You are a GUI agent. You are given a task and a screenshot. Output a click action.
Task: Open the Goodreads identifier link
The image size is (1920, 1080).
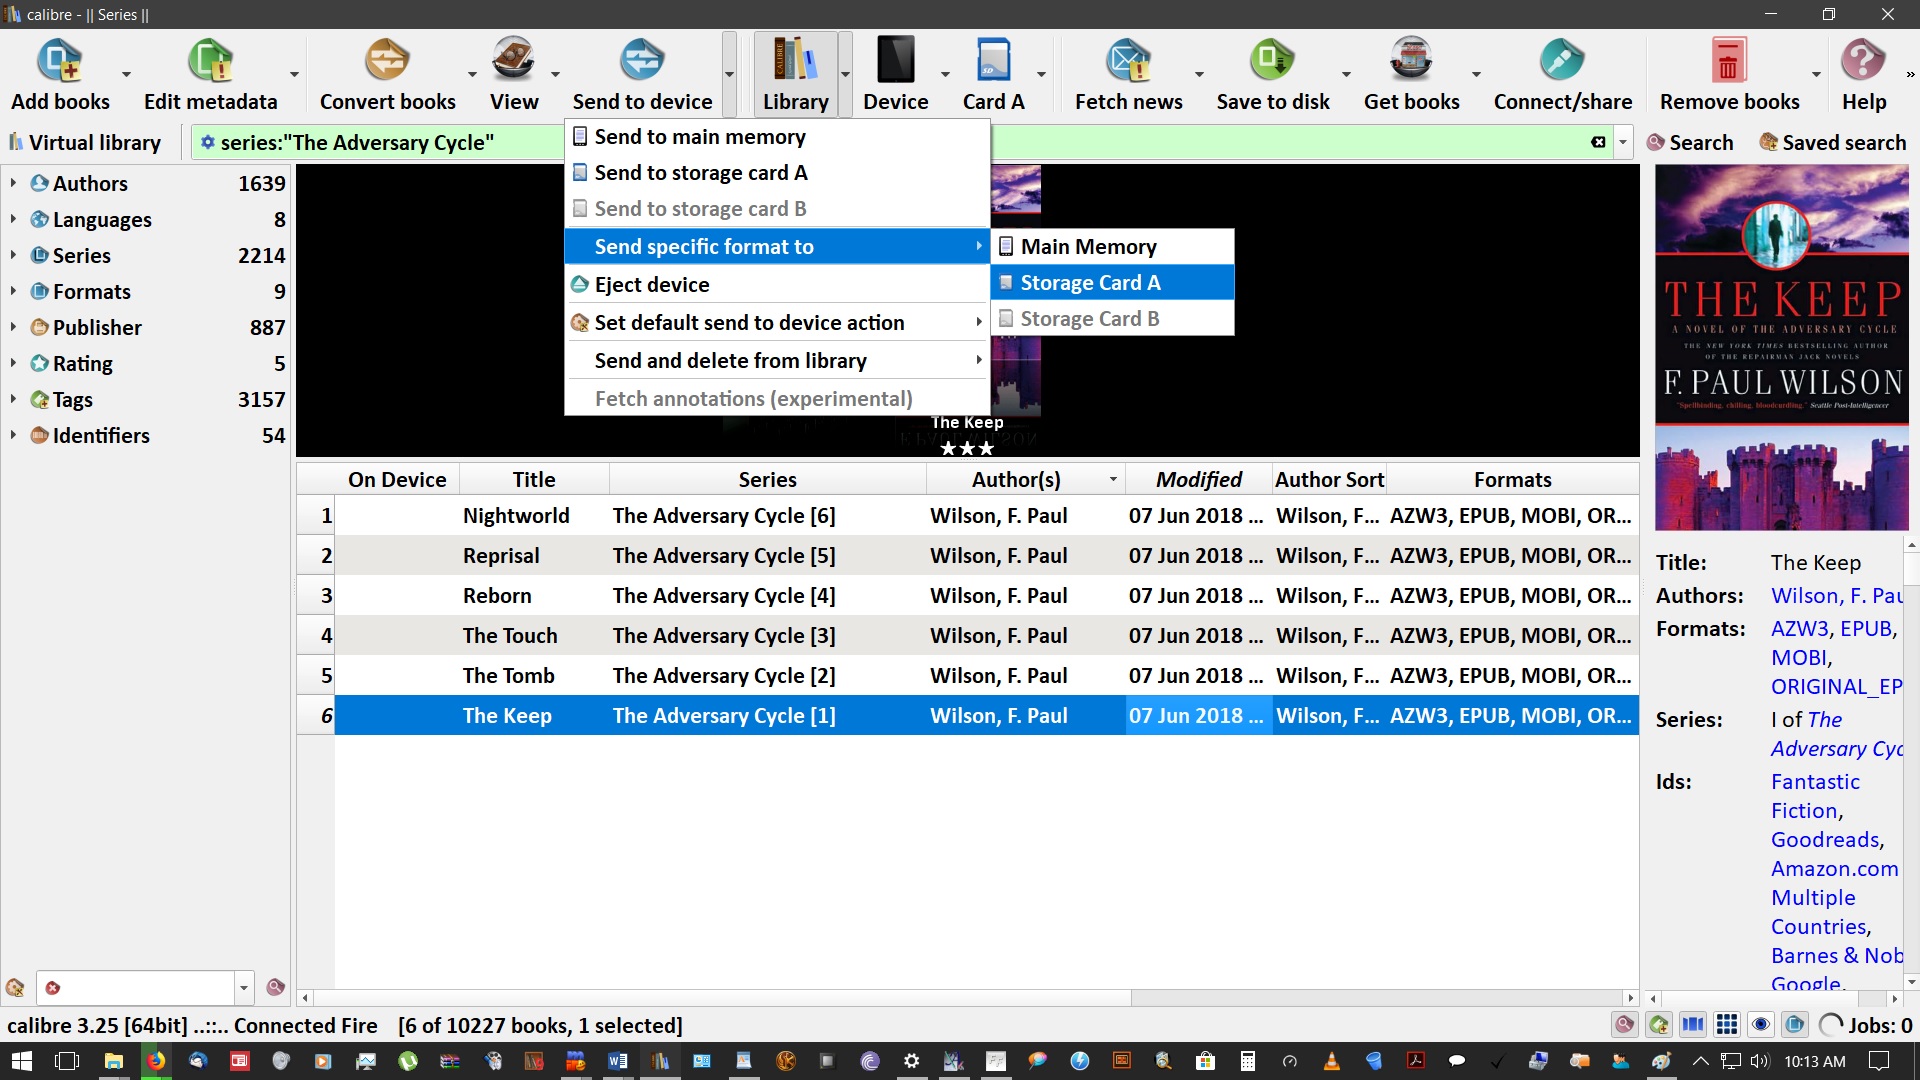(x=1826, y=840)
